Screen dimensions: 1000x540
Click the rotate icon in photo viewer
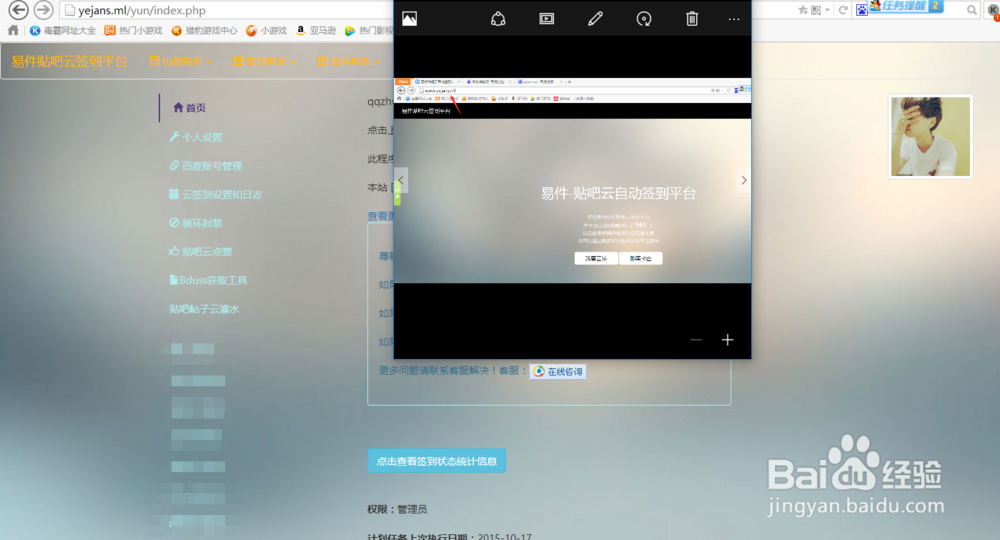coord(644,19)
